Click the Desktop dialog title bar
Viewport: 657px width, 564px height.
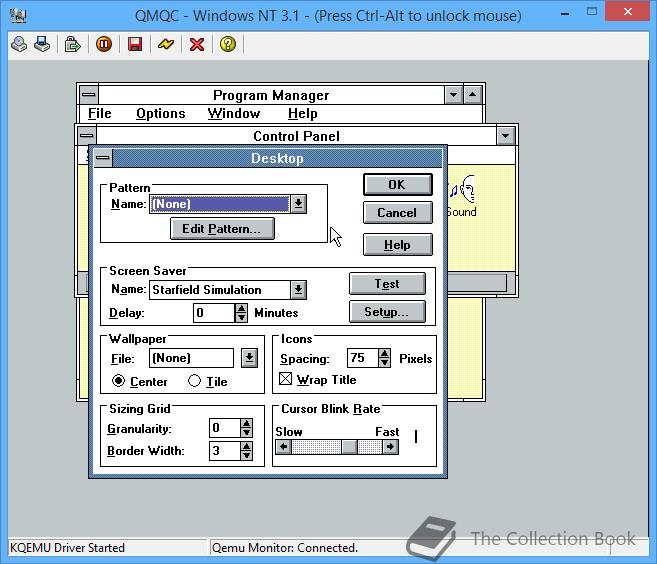(x=277, y=158)
